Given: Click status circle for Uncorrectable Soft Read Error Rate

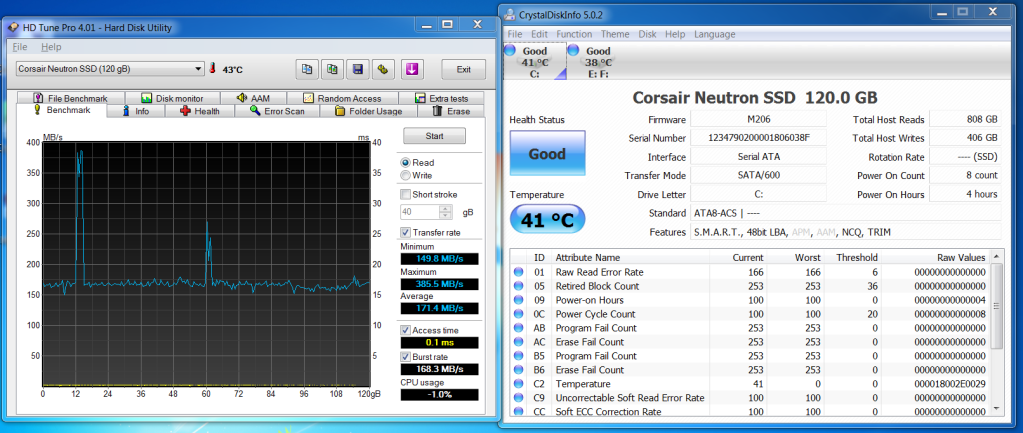Looking at the screenshot, I should (519, 398).
